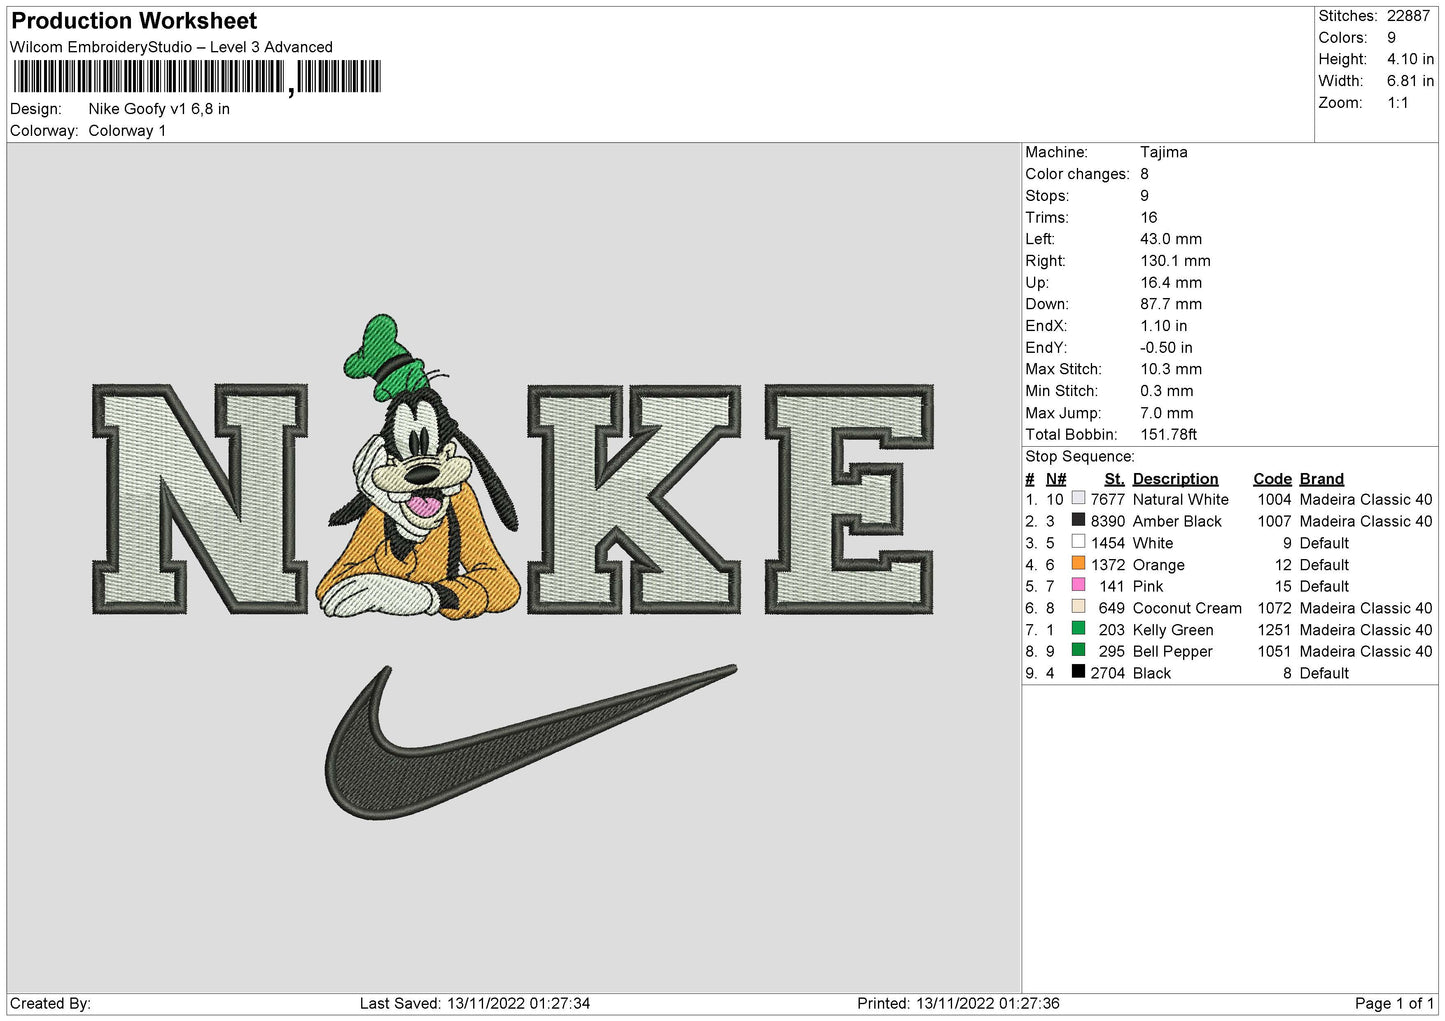1445x1021 pixels.
Task: Click the 'Color changes:' label
Action: (x=1077, y=174)
